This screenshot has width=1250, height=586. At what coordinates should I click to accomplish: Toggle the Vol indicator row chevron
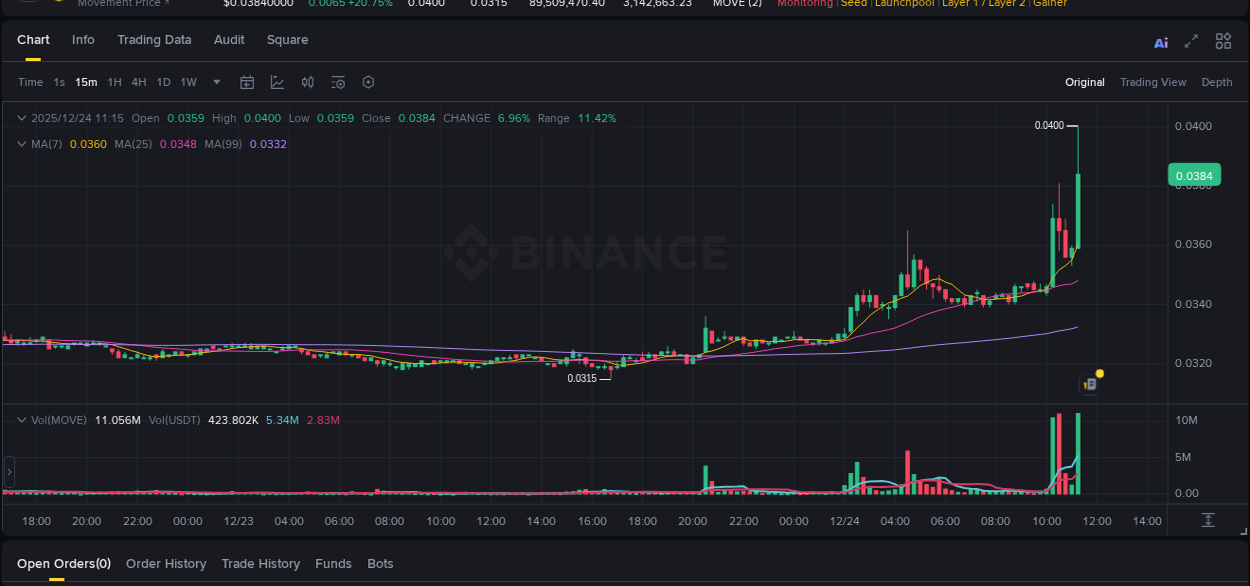20,419
